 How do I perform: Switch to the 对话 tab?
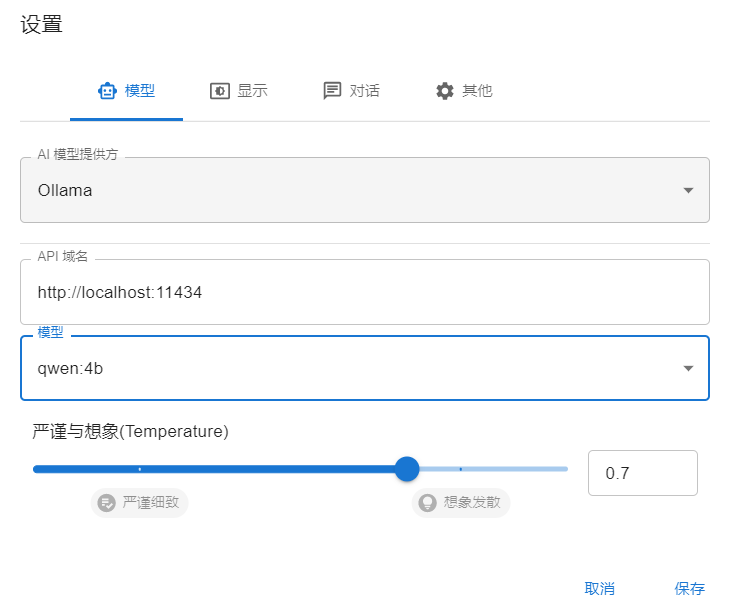click(352, 91)
